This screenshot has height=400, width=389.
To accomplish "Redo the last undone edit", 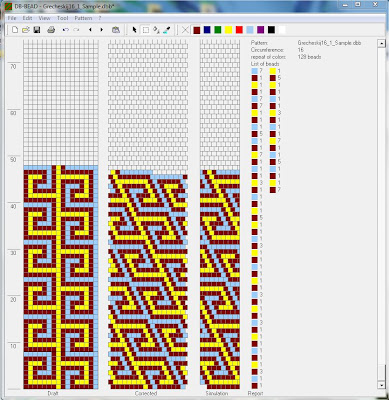I will (76, 30).
